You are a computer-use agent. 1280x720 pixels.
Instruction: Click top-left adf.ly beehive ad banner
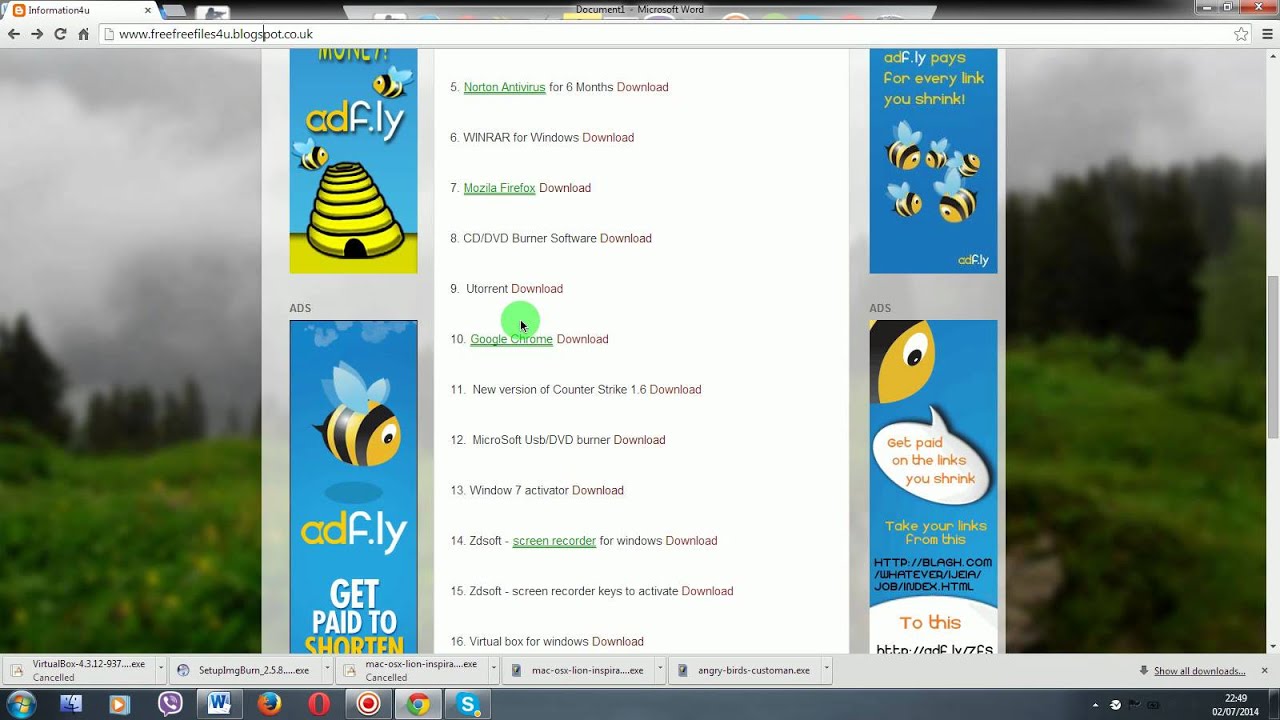(x=353, y=160)
